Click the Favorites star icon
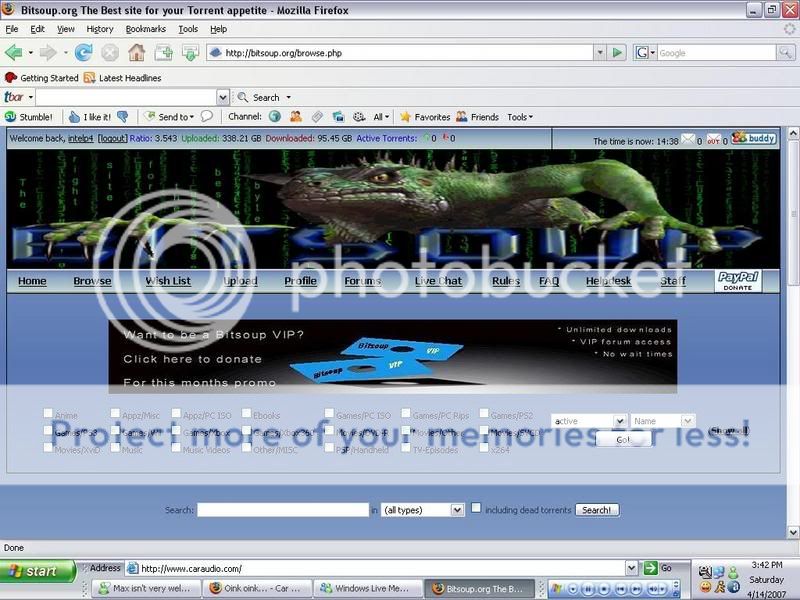 406,117
